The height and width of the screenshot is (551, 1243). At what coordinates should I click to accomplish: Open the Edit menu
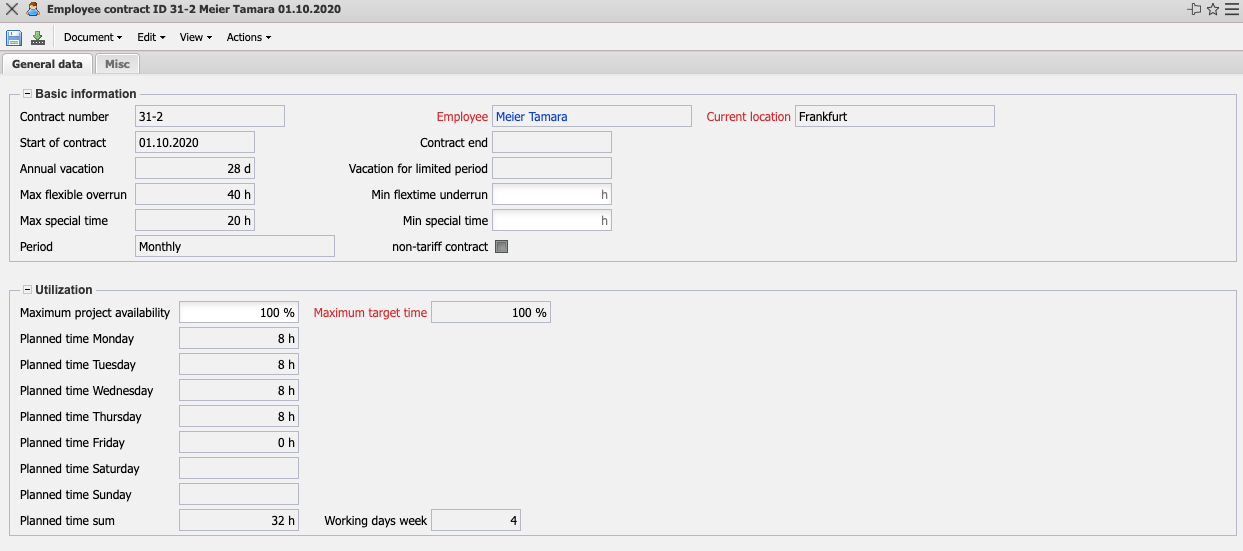pyautogui.click(x=151, y=38)
